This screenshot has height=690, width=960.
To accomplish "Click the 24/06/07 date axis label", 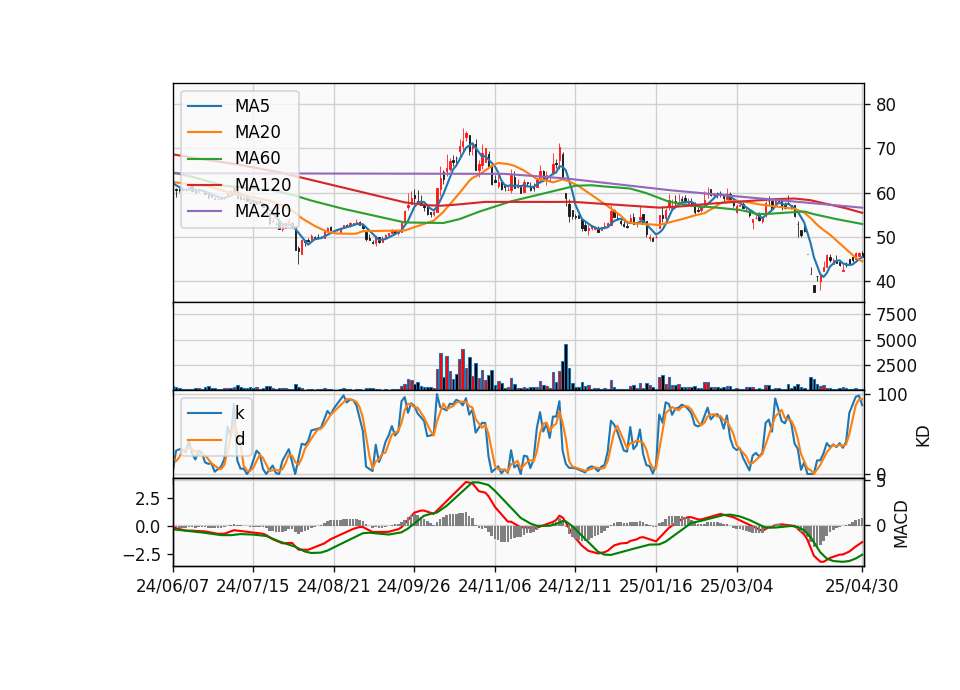I will coord(173,586).
